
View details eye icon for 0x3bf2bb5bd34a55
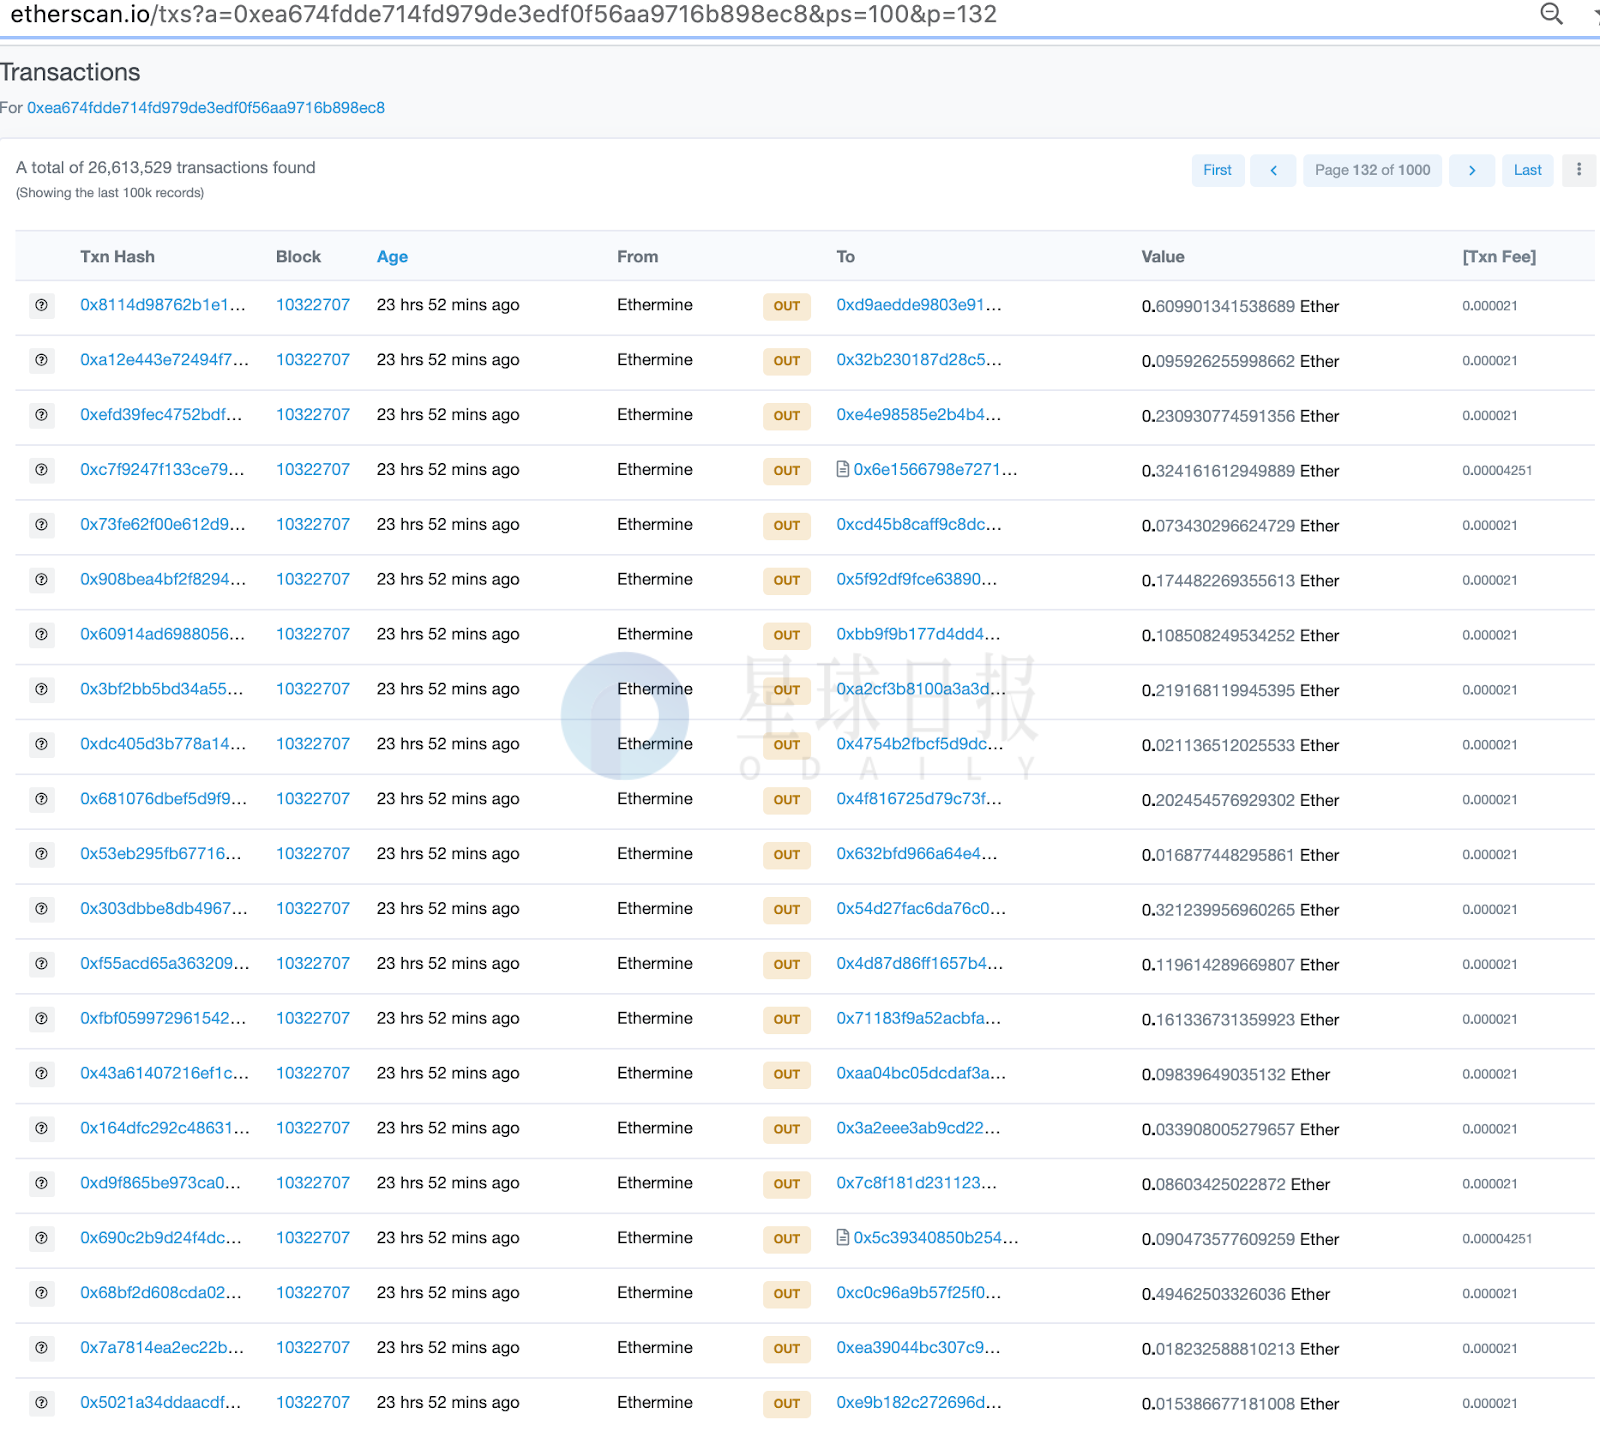[x=42, y=690]
